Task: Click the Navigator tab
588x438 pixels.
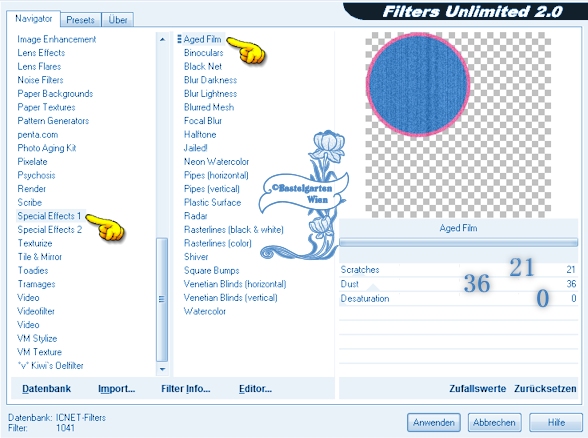Action: pos(33,19)
